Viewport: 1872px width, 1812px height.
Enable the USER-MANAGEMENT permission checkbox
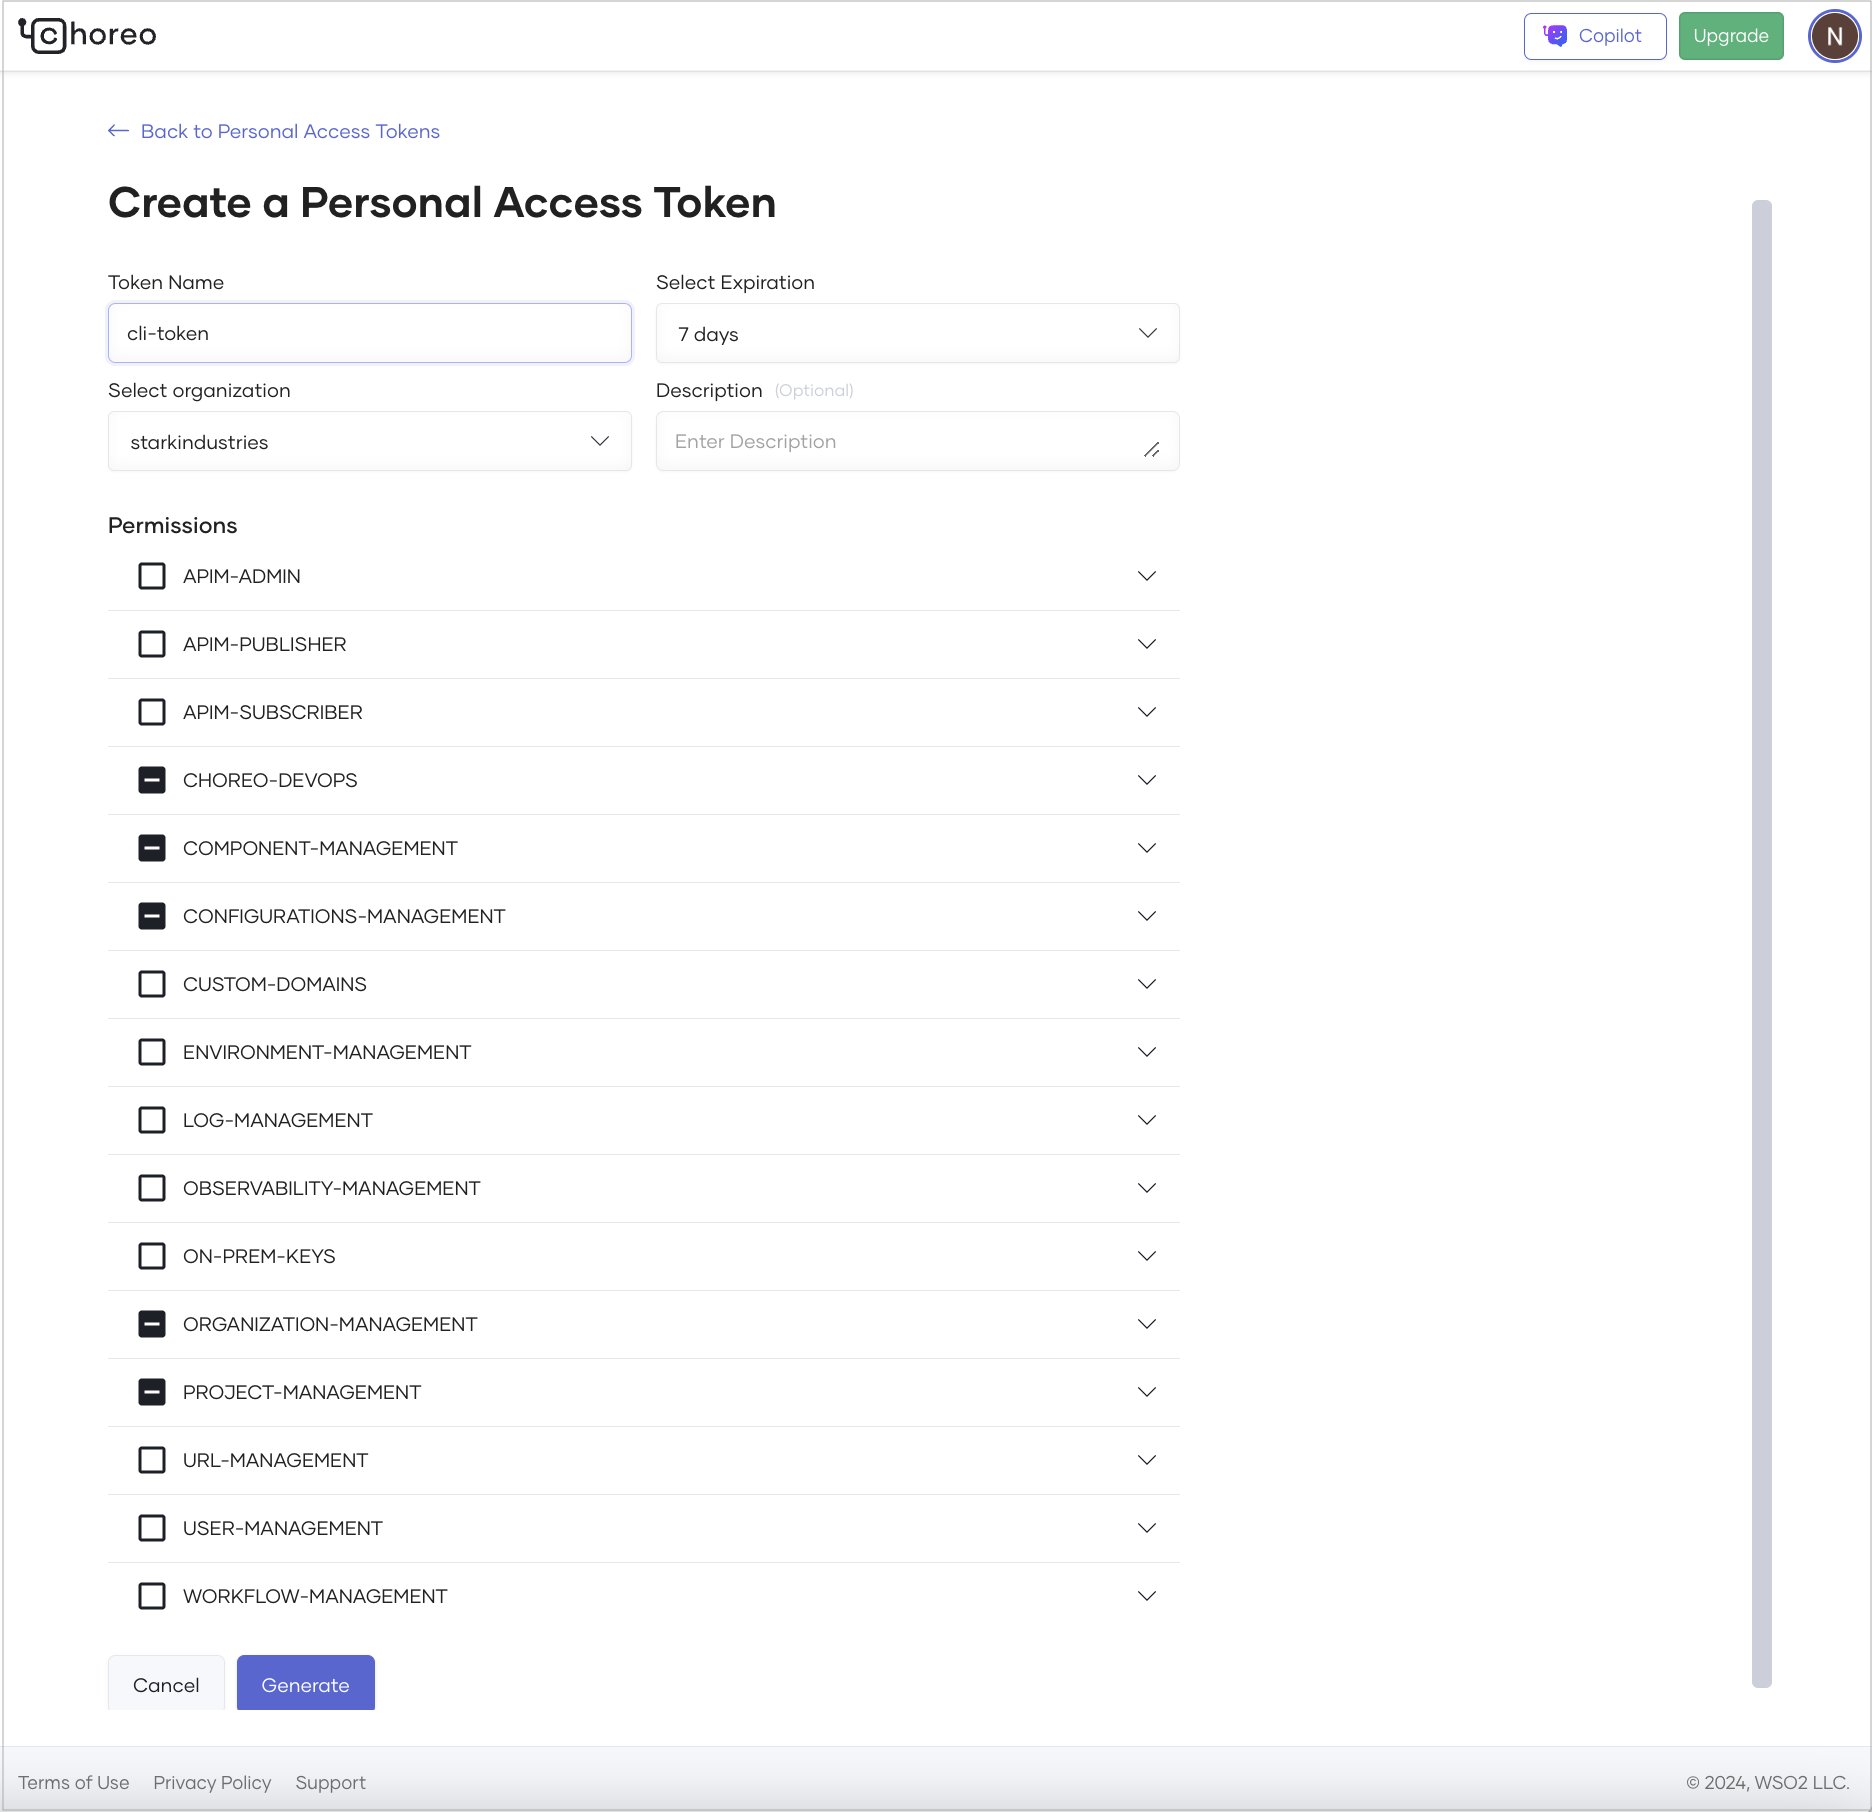coord(152,1528)
